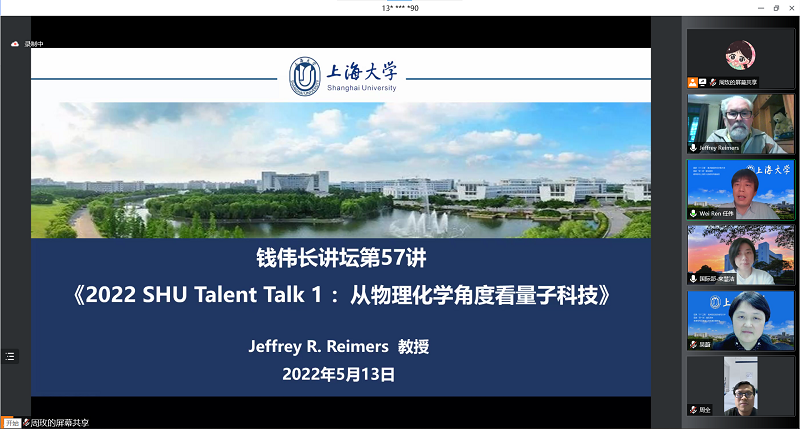Click the Jeffrey Reimers name label

[x=719, y=148]
